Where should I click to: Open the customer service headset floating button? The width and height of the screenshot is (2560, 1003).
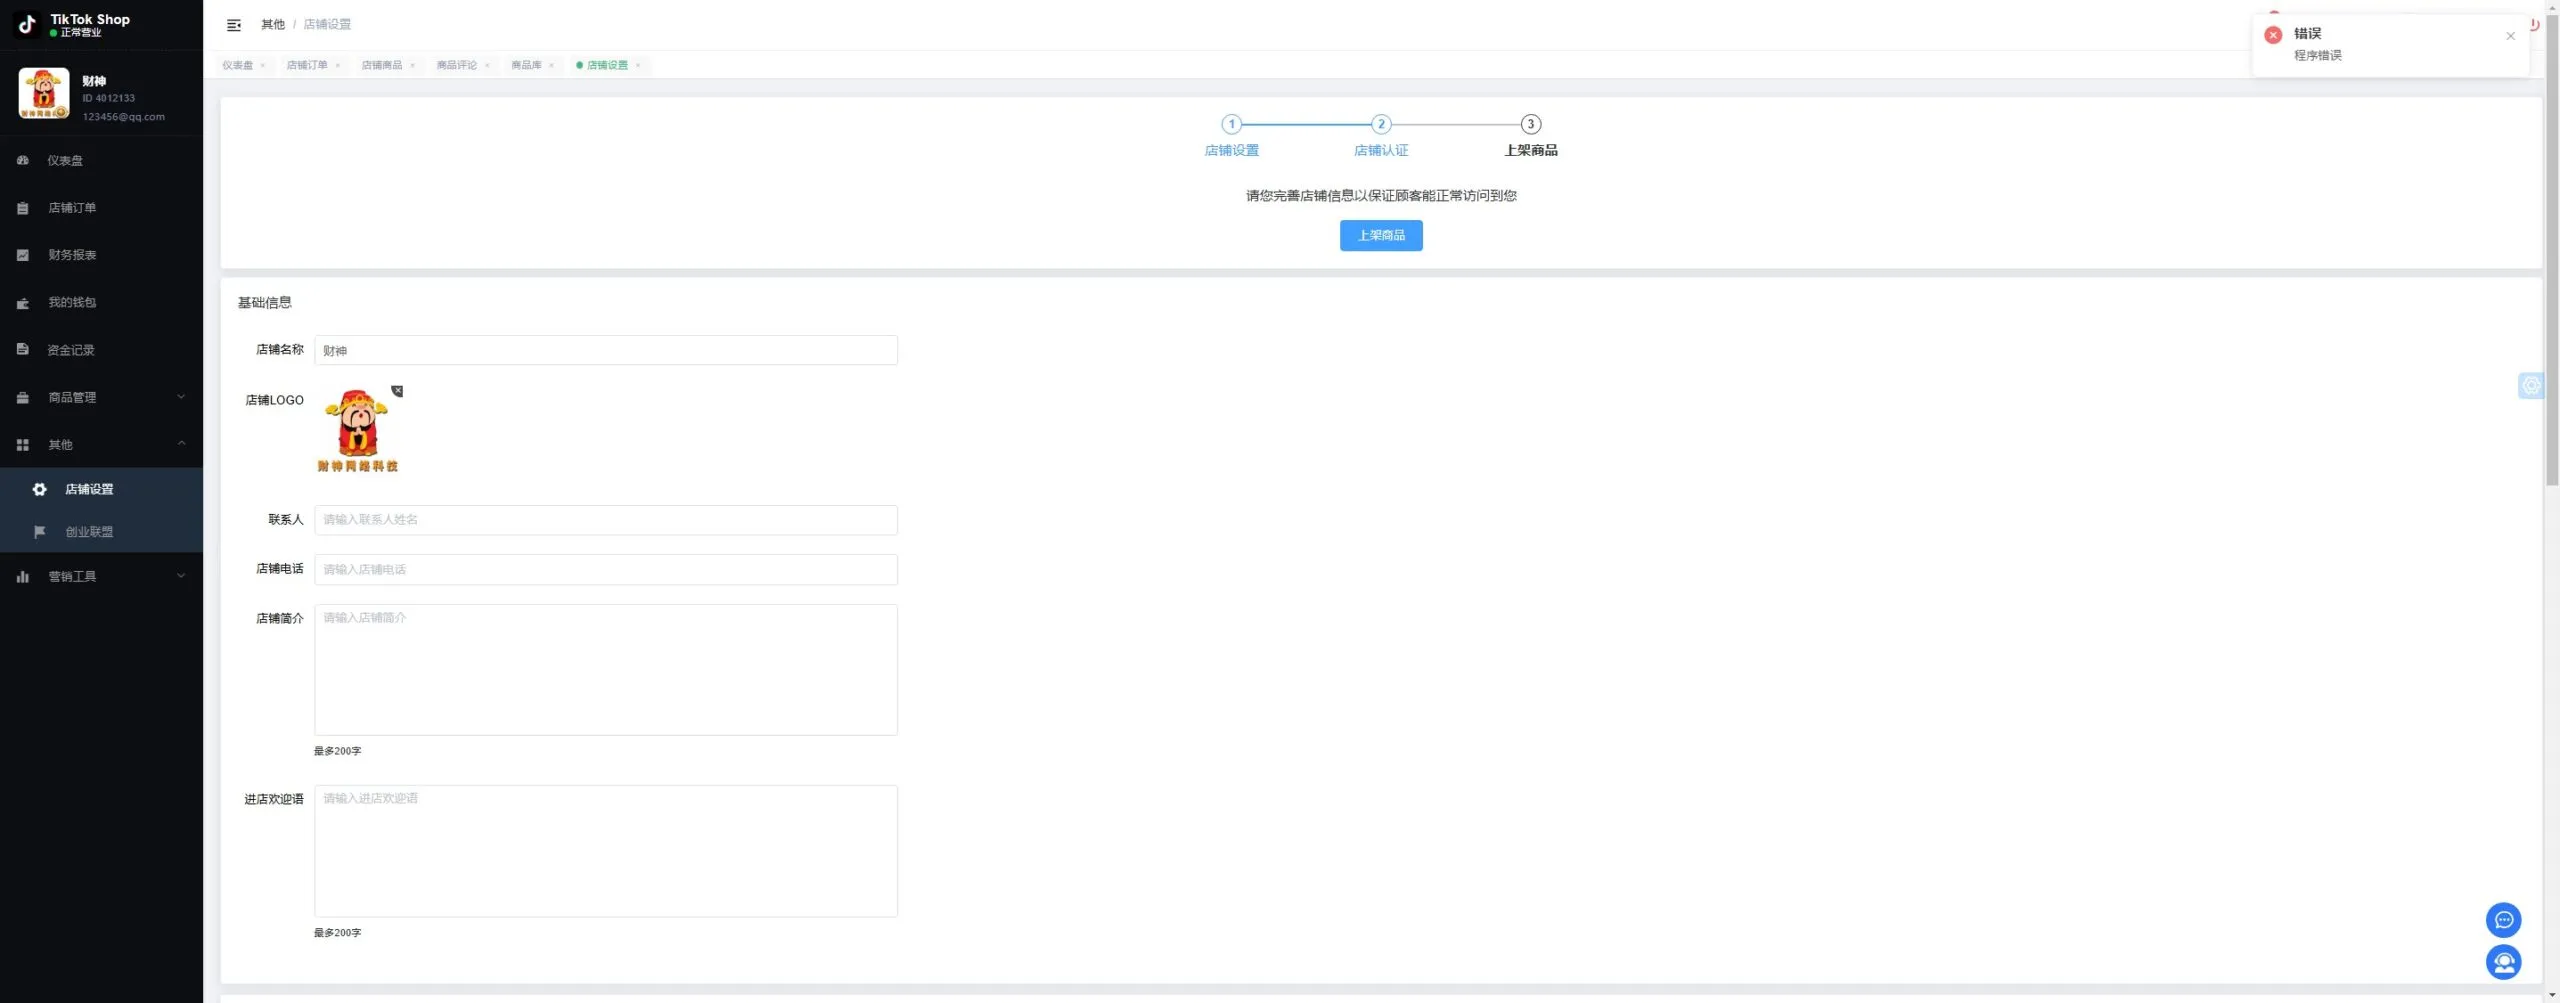coord(2503,962)
